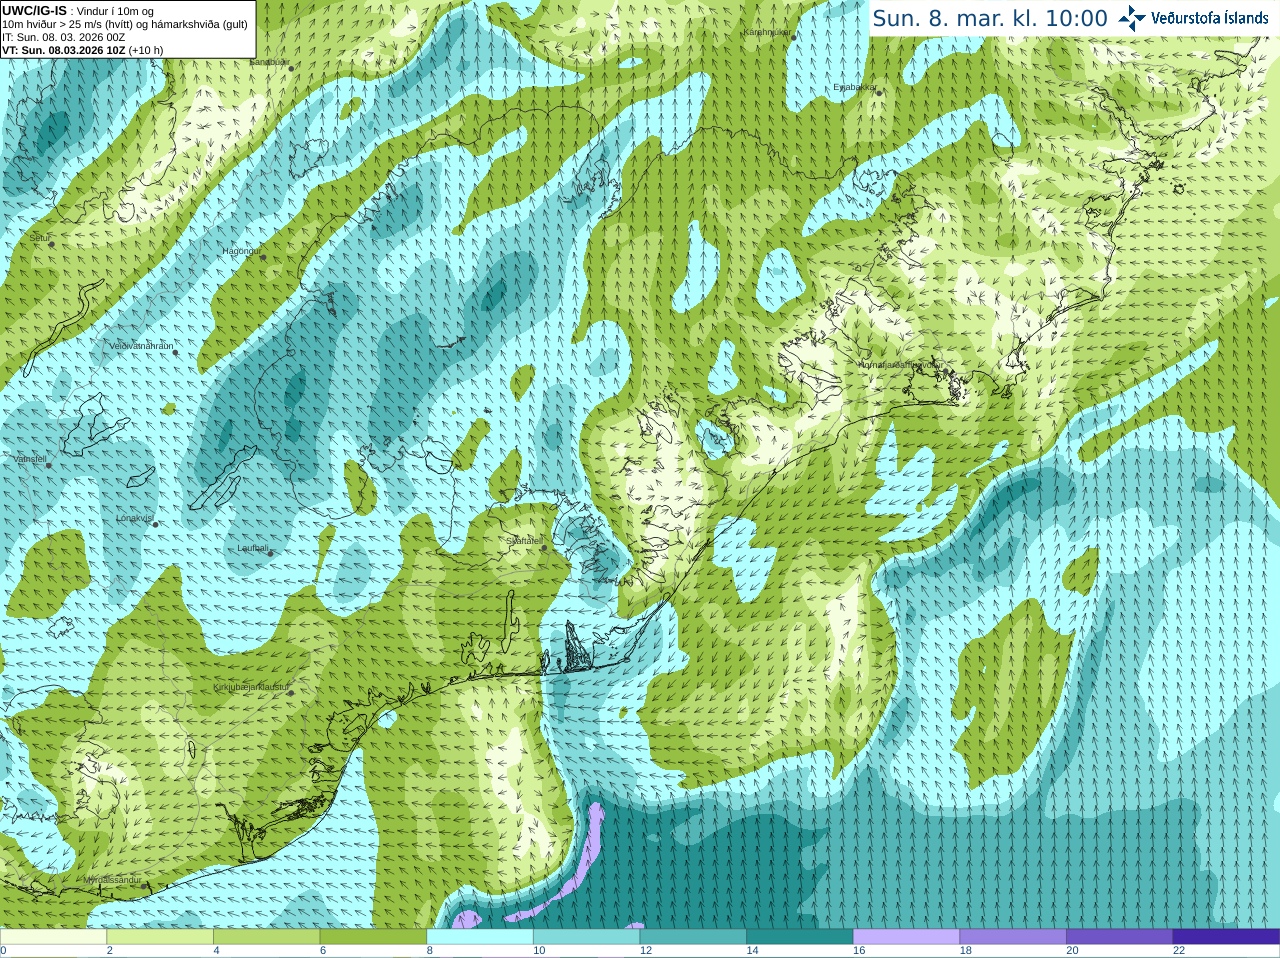Select the Eyjabakkar station label
The width and height of the screenshot is (1280, 958).
tap(855, 87)
